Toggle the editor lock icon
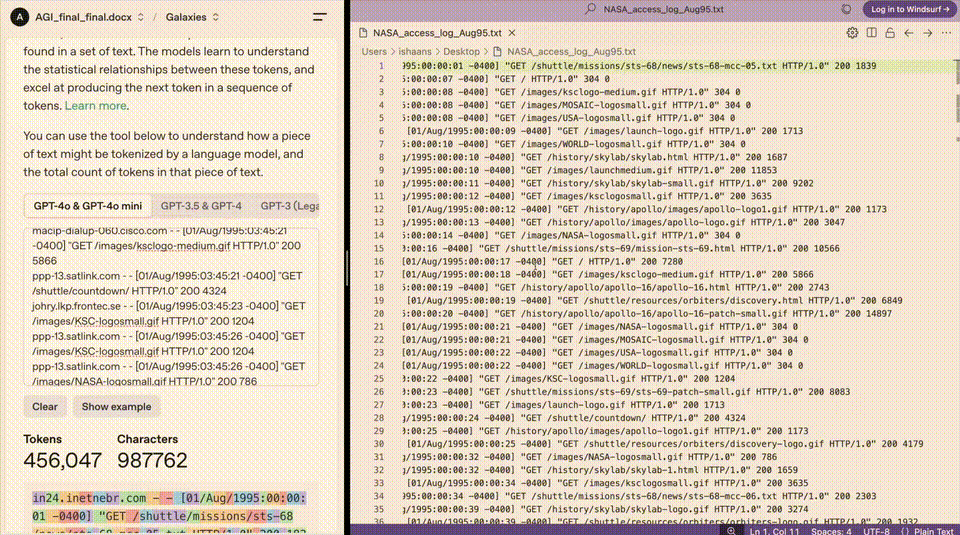The image size is (960, 535). (x=890, y=33)
